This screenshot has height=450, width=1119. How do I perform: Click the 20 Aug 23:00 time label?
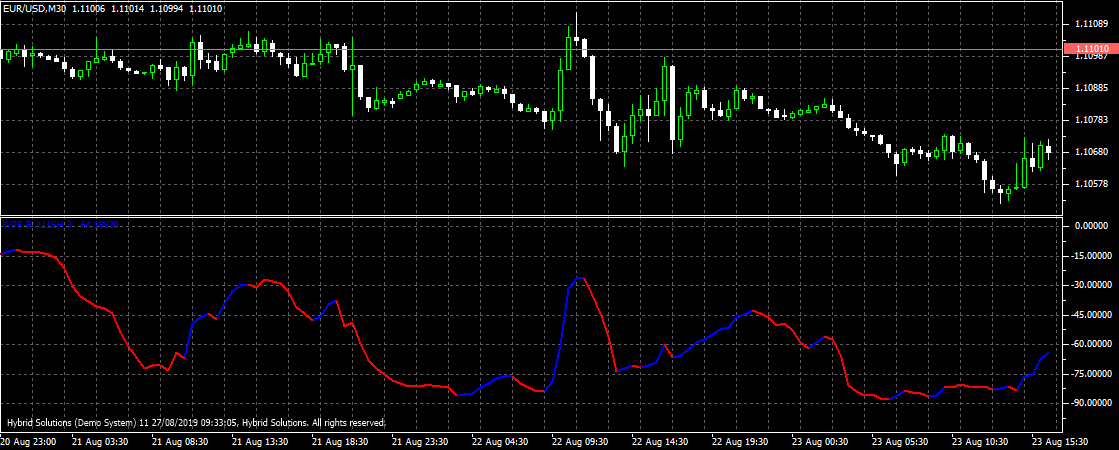click(x=29, y=441)
